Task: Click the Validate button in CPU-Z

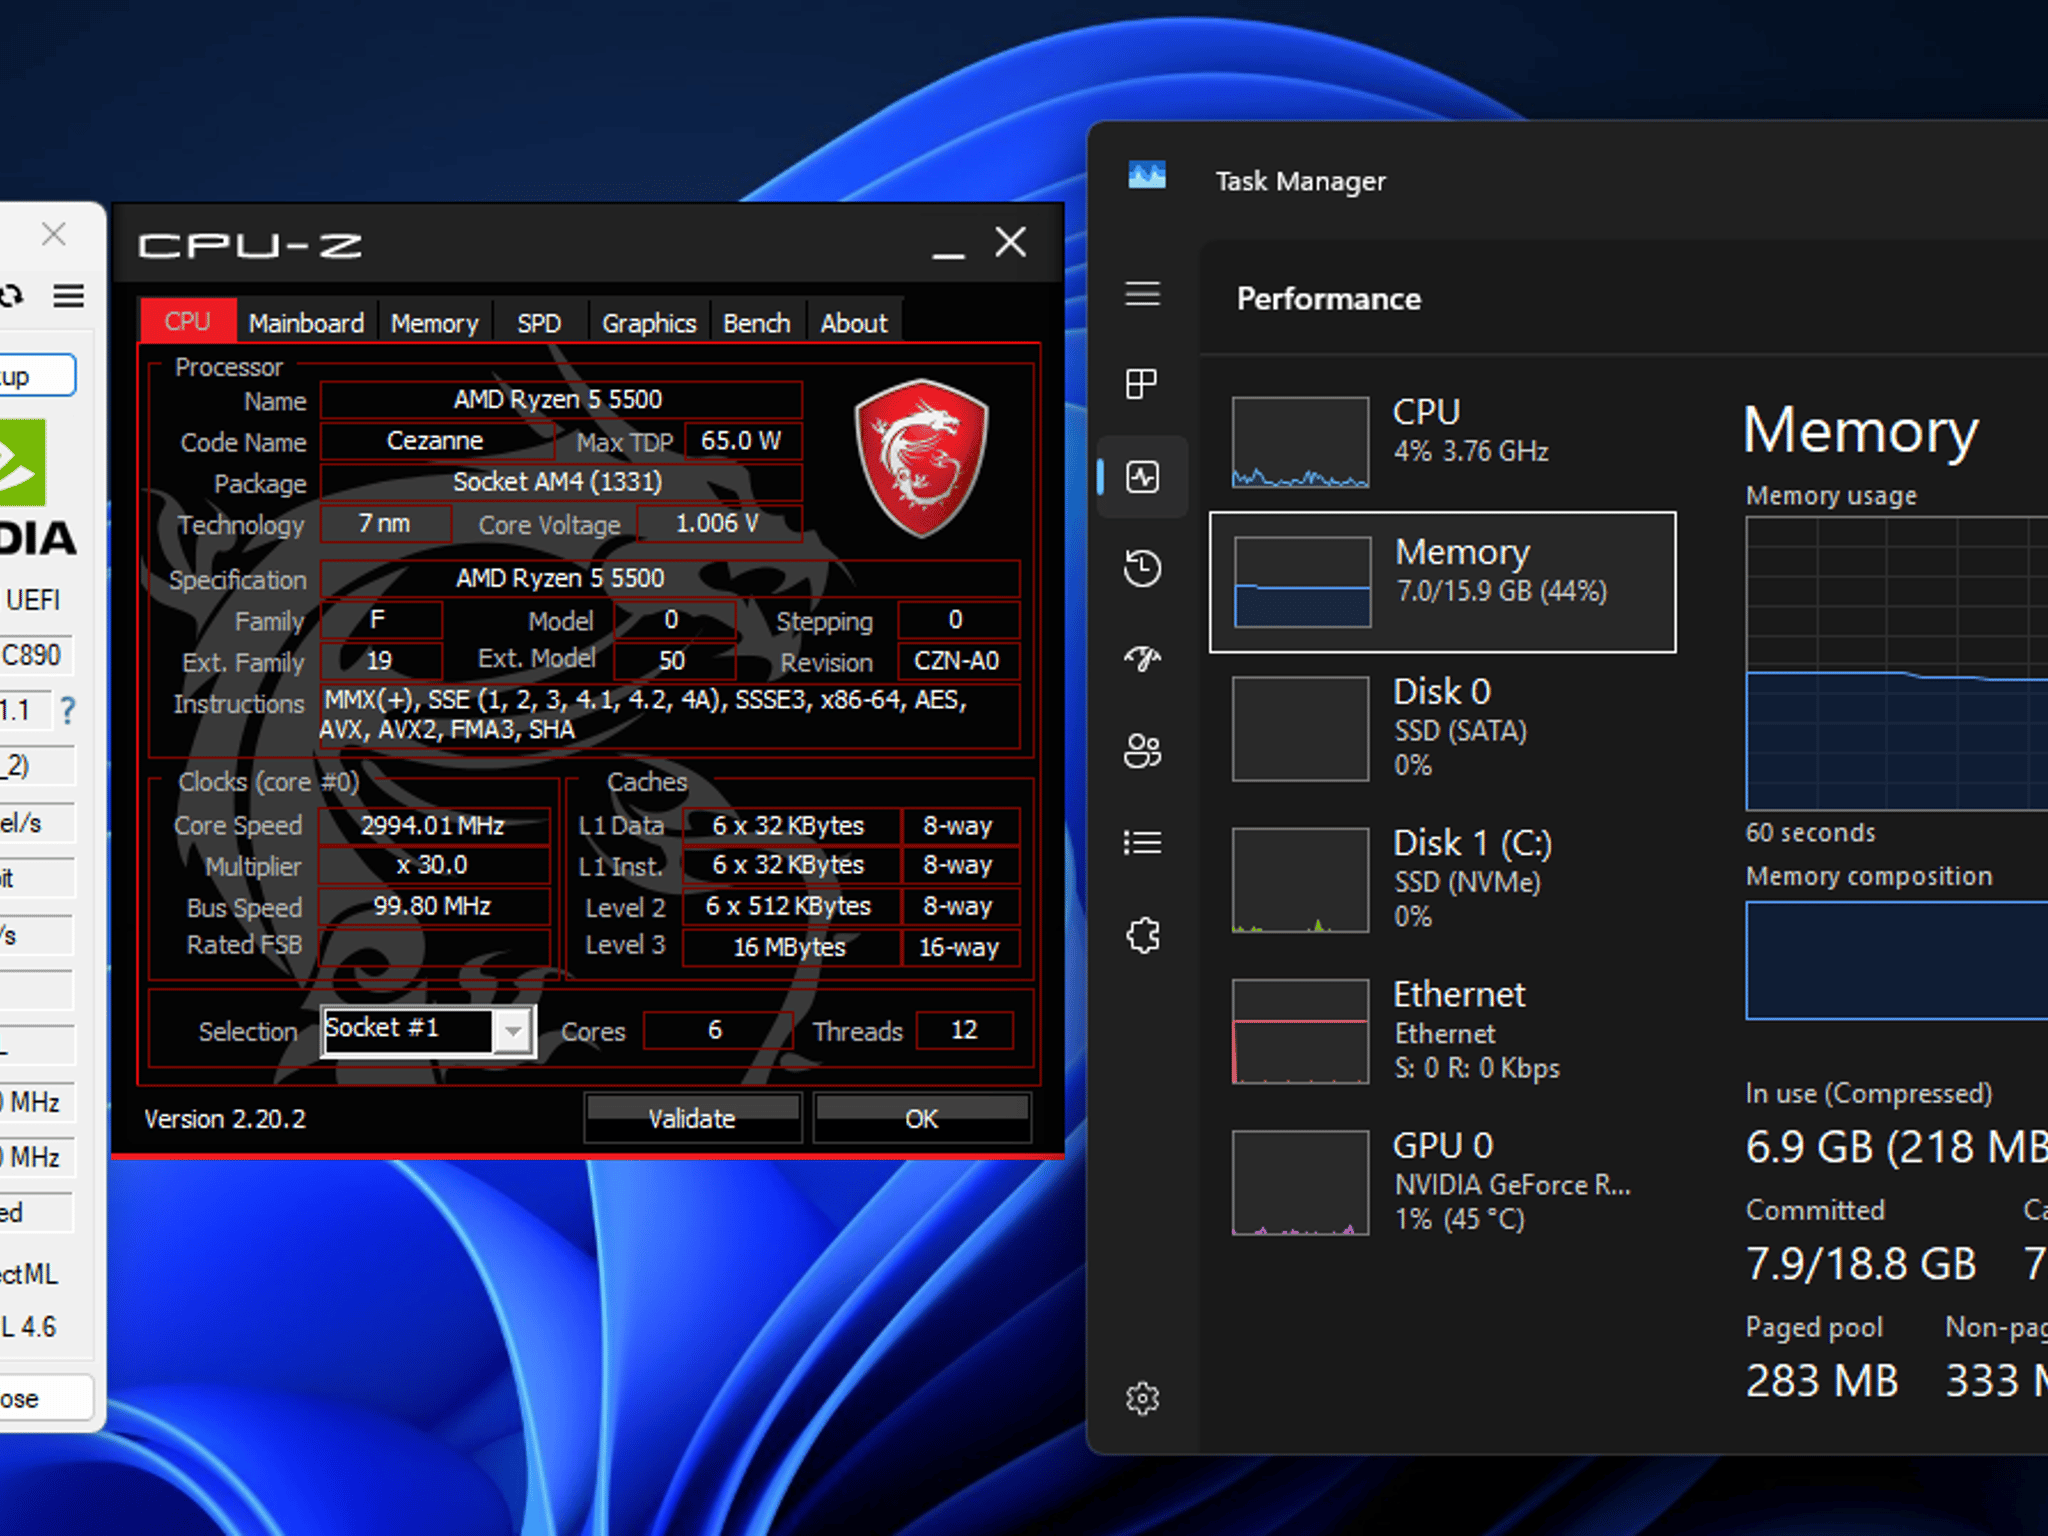Action: (x=692, y=1118)
